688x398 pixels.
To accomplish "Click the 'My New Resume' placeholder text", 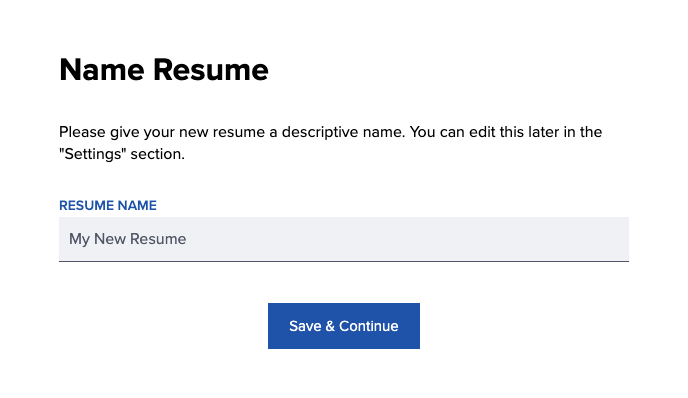I will (x=128, y=239).
